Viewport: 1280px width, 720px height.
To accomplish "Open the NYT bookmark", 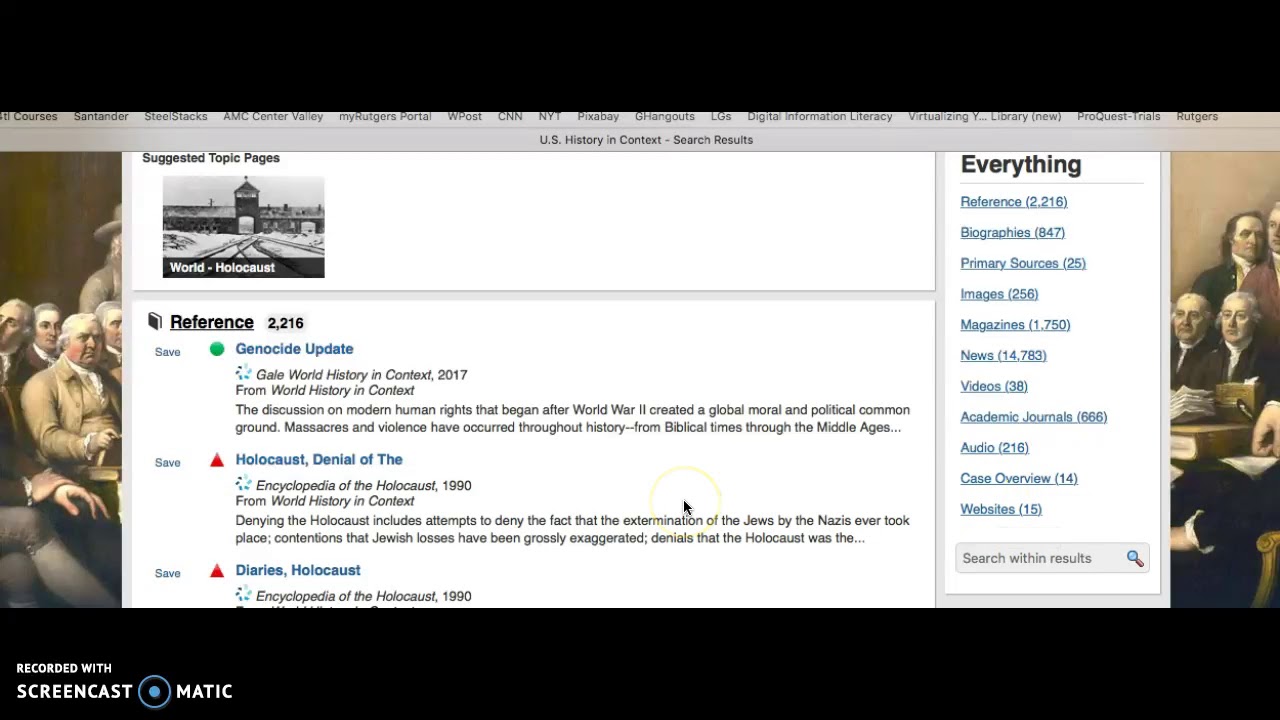I will [549, 116].
